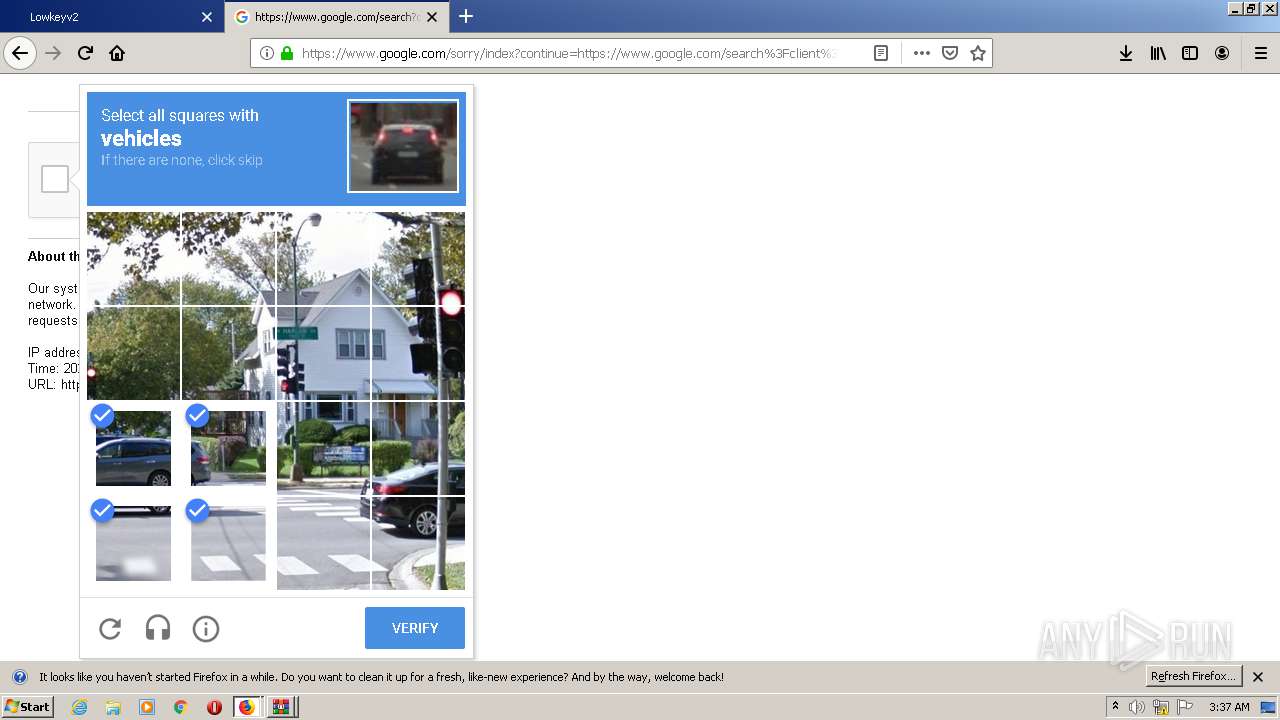Show site information icon in address bar
Screen dimensions: 1280x720
pyautogui.click(x=267, y=53)
